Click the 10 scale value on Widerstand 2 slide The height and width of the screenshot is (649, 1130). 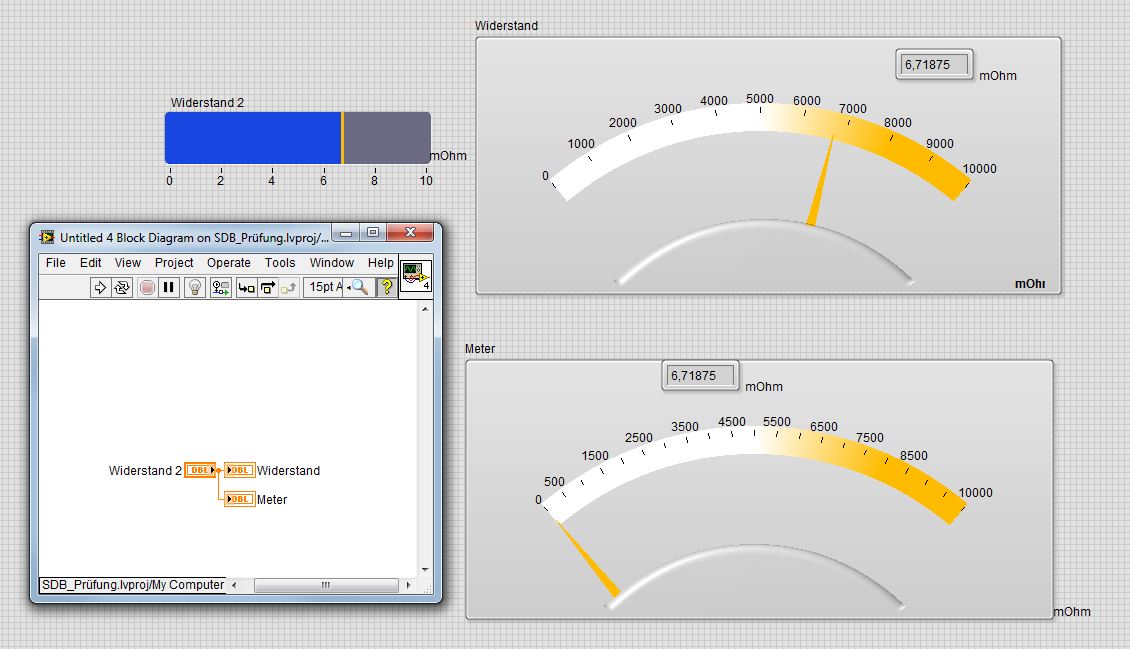(426, 181)
